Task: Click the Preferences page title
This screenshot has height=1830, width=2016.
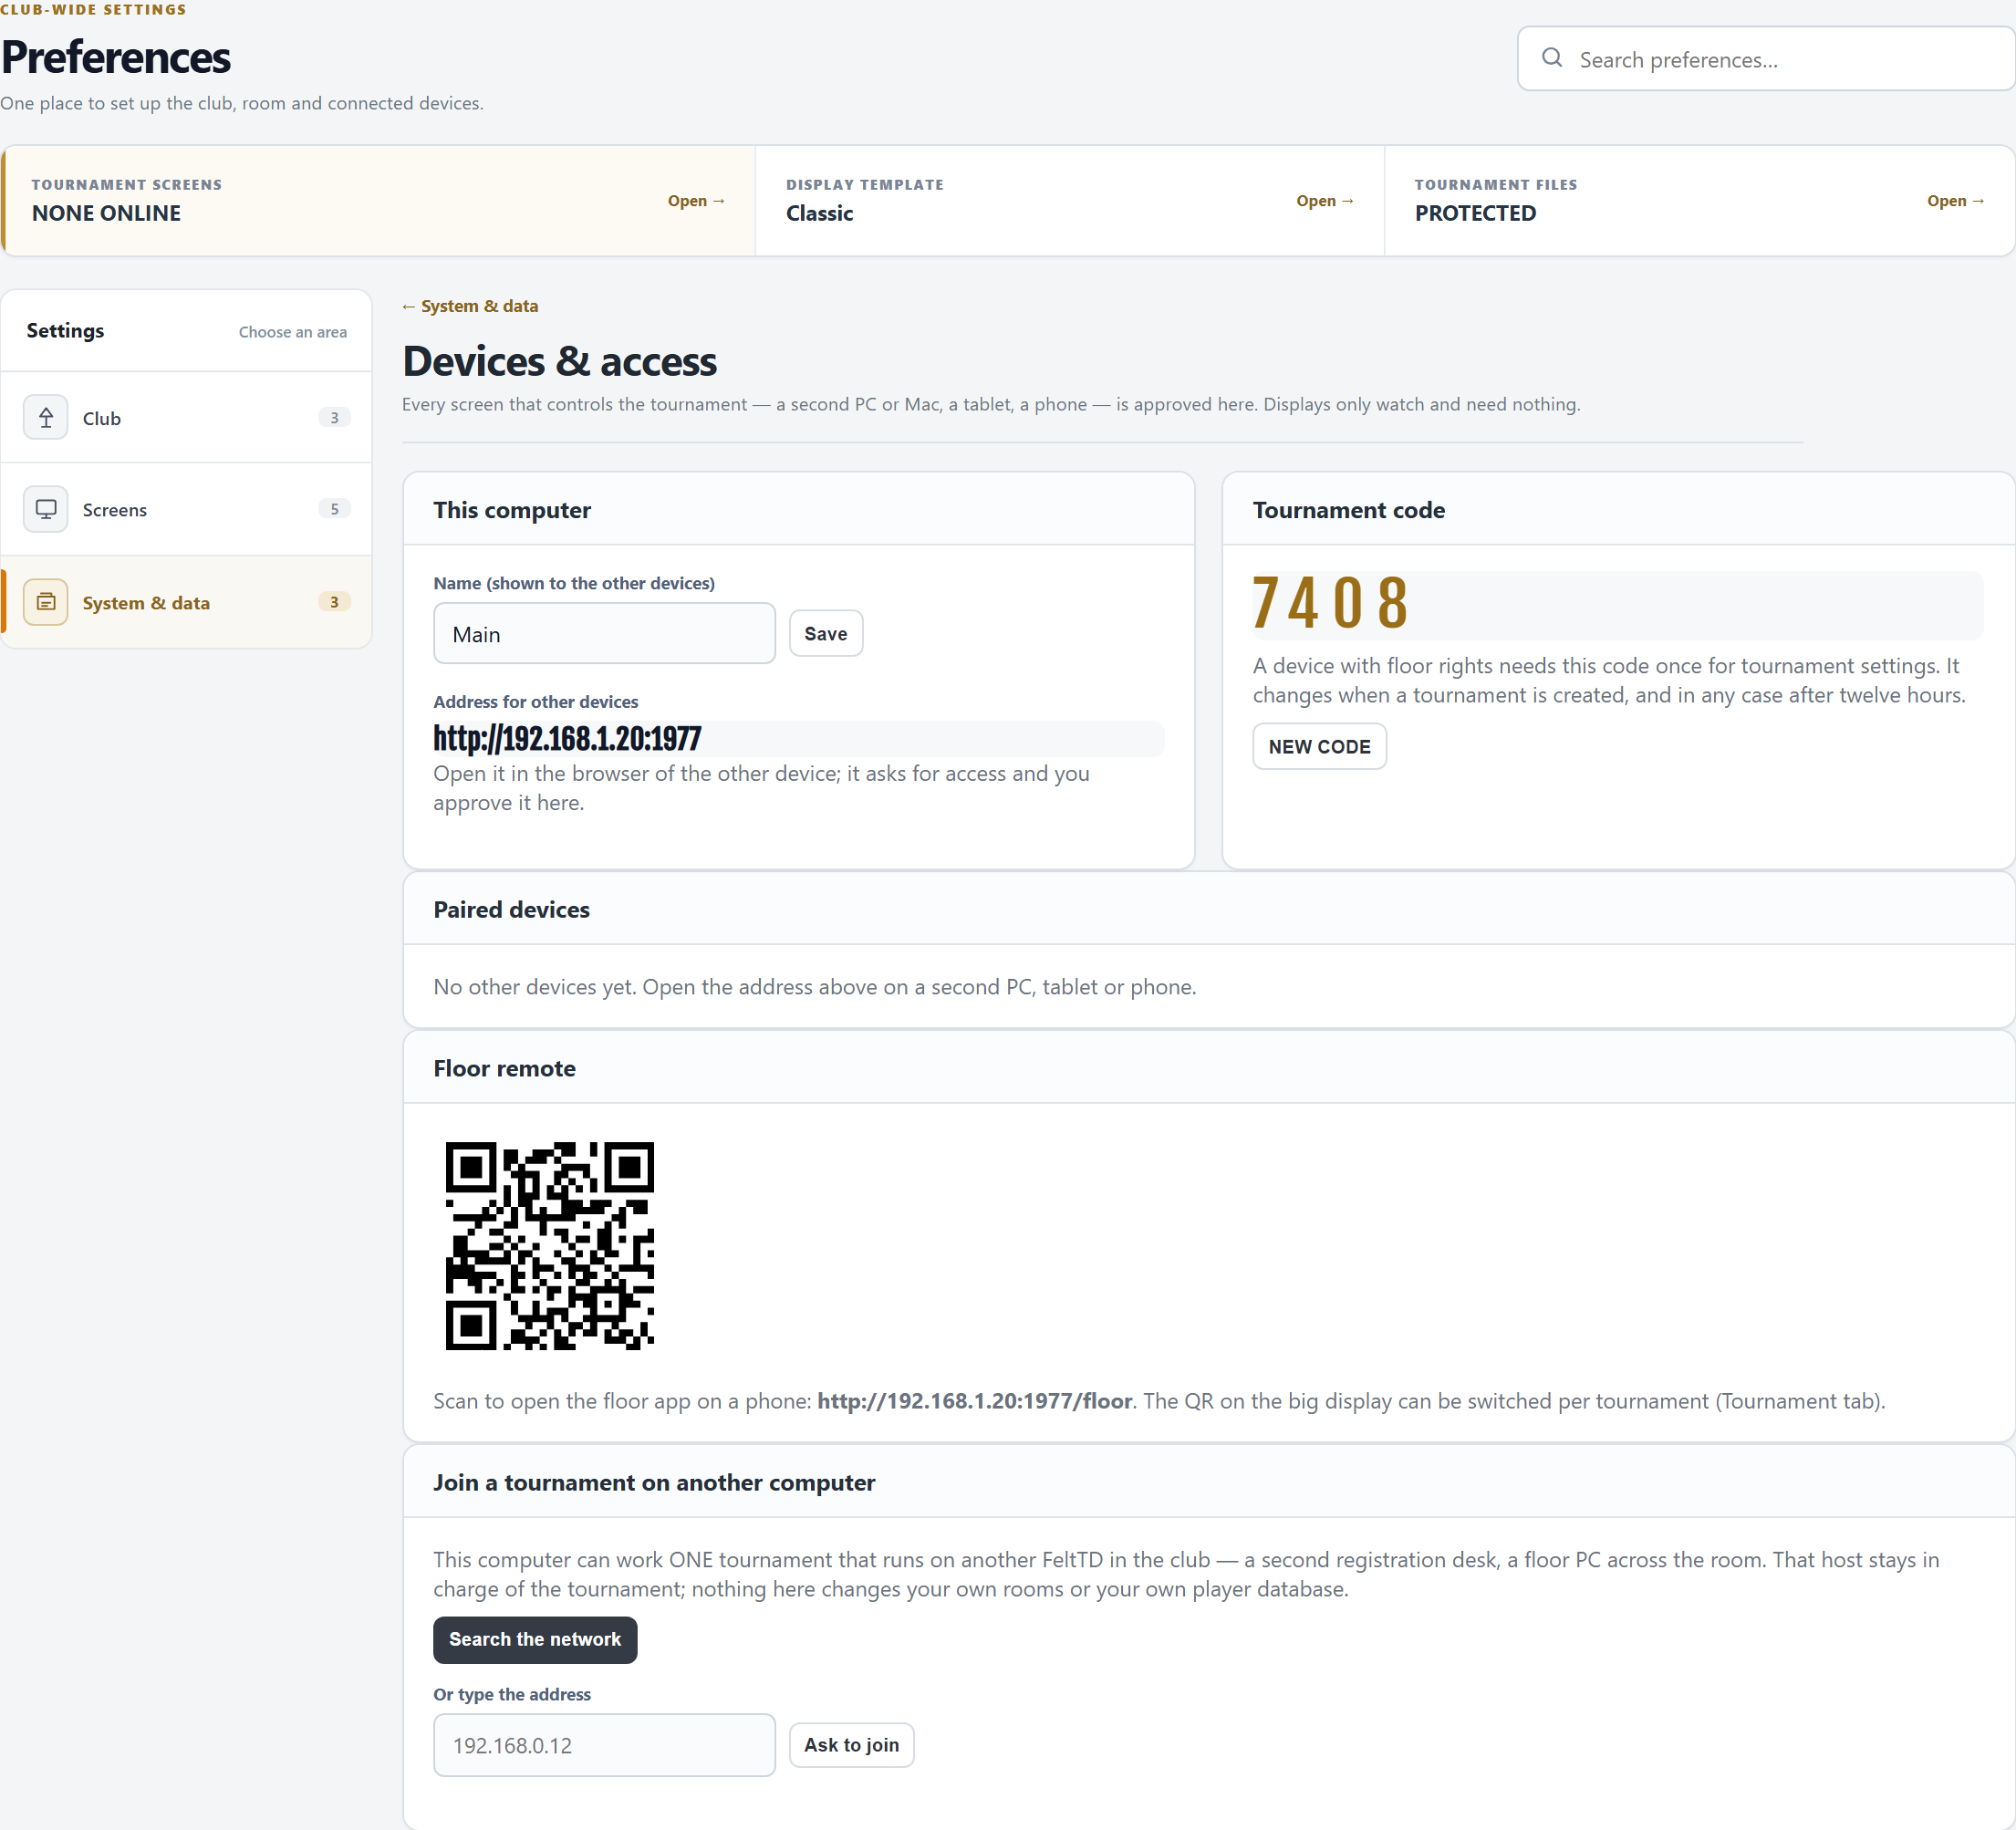Action: (x=116, y=57)
